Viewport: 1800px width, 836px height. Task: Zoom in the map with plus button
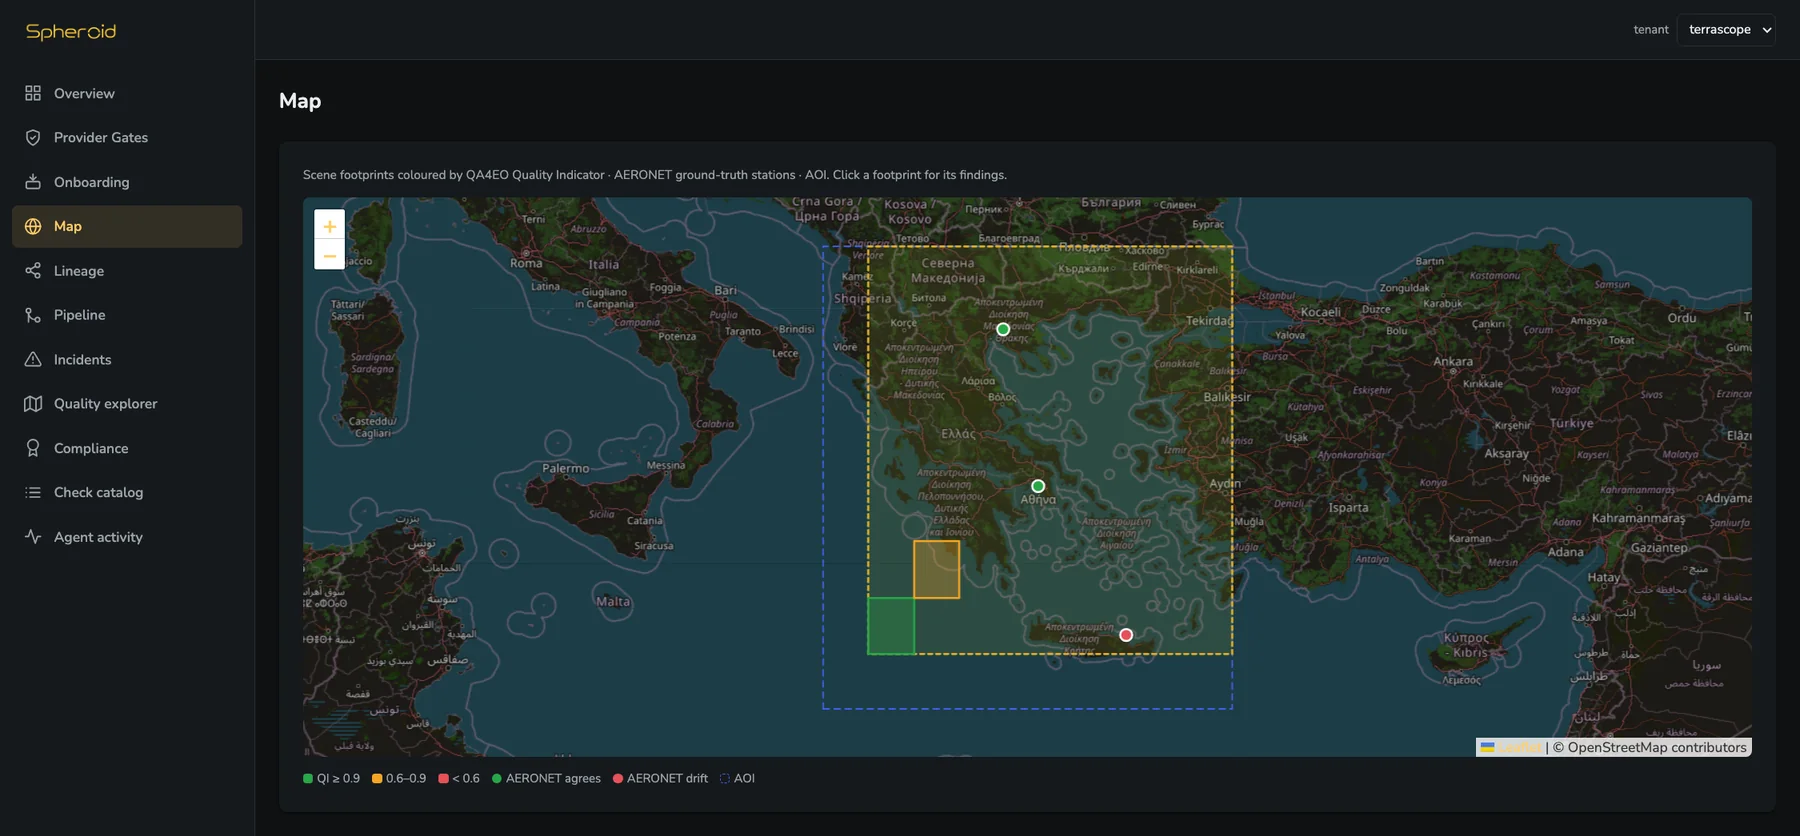click(329, 225)
